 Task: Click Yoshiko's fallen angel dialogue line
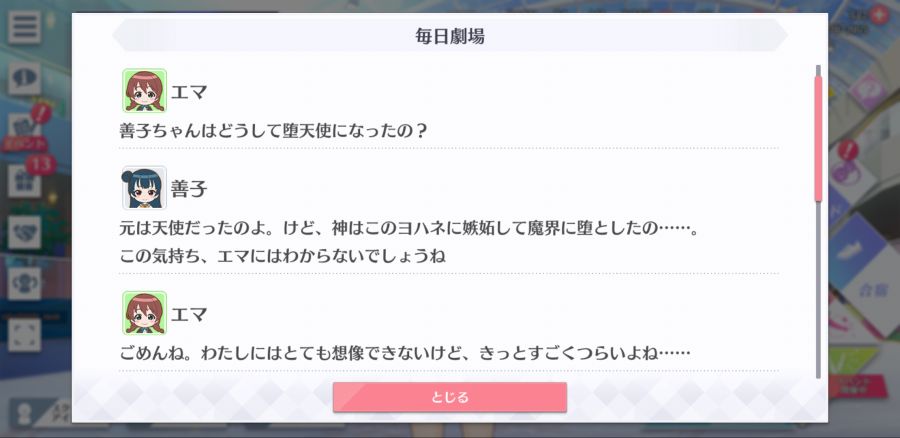coord(408,242)
